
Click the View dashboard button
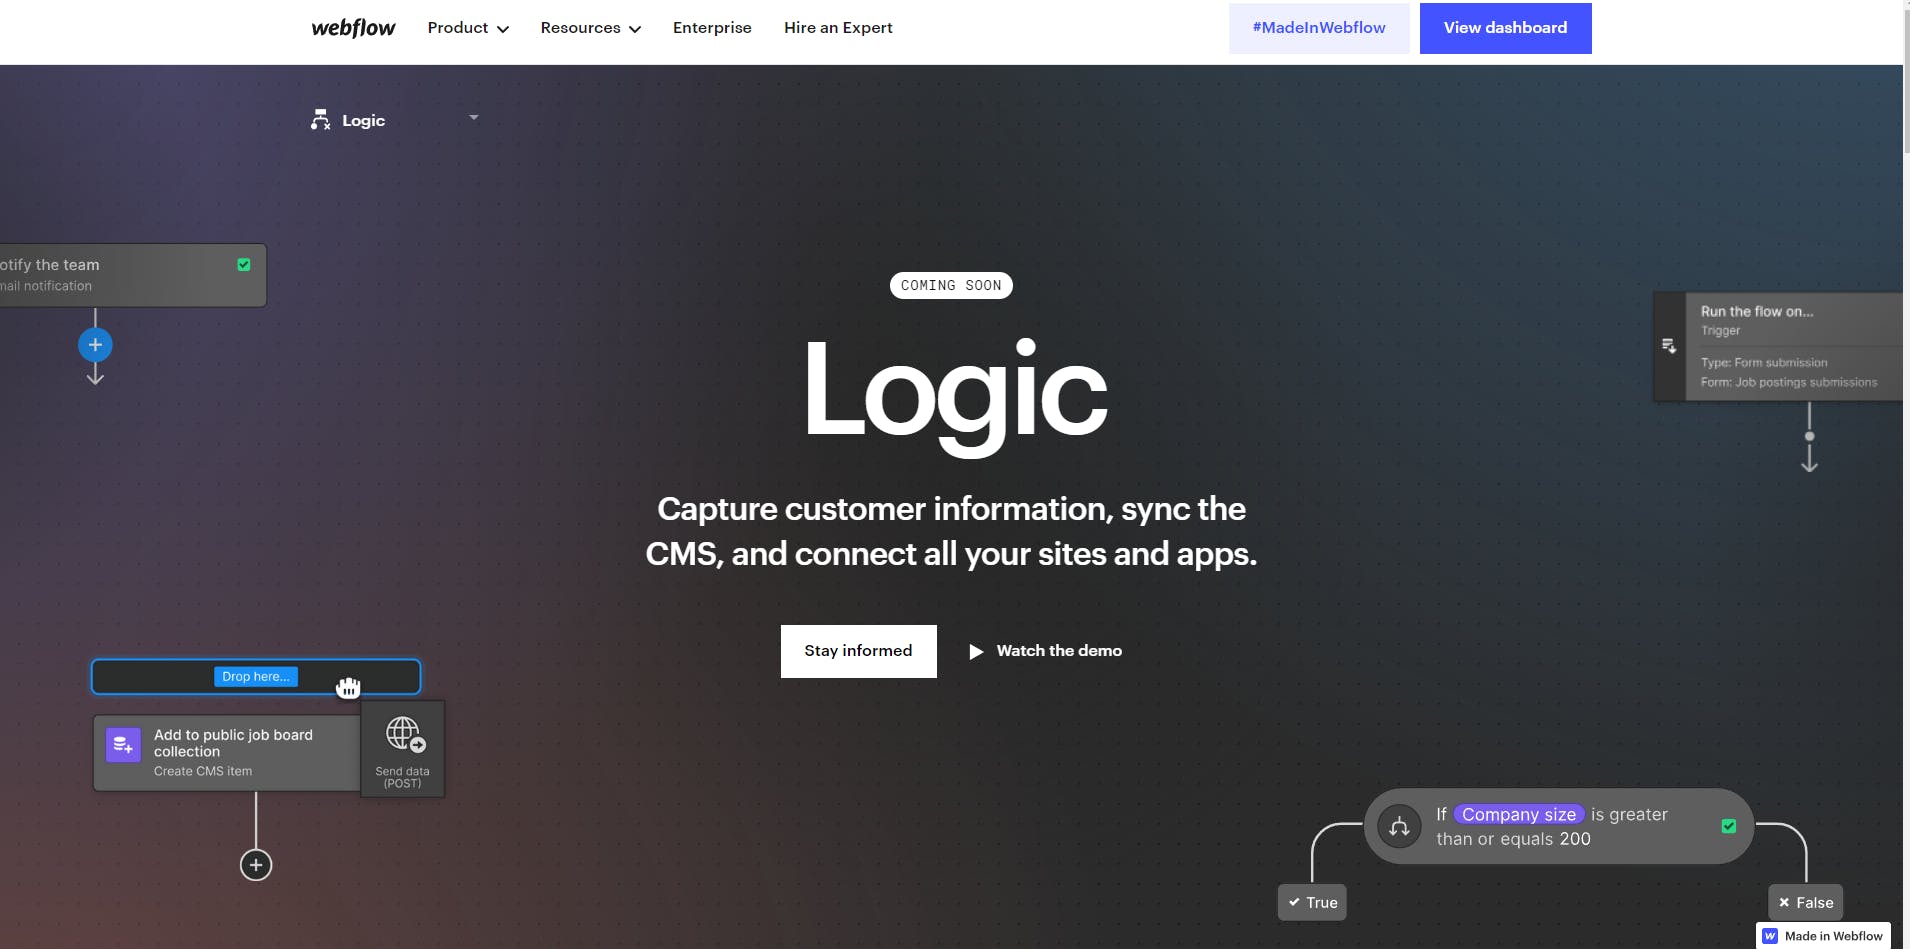pyautogui.click(x=1505, y=28)
